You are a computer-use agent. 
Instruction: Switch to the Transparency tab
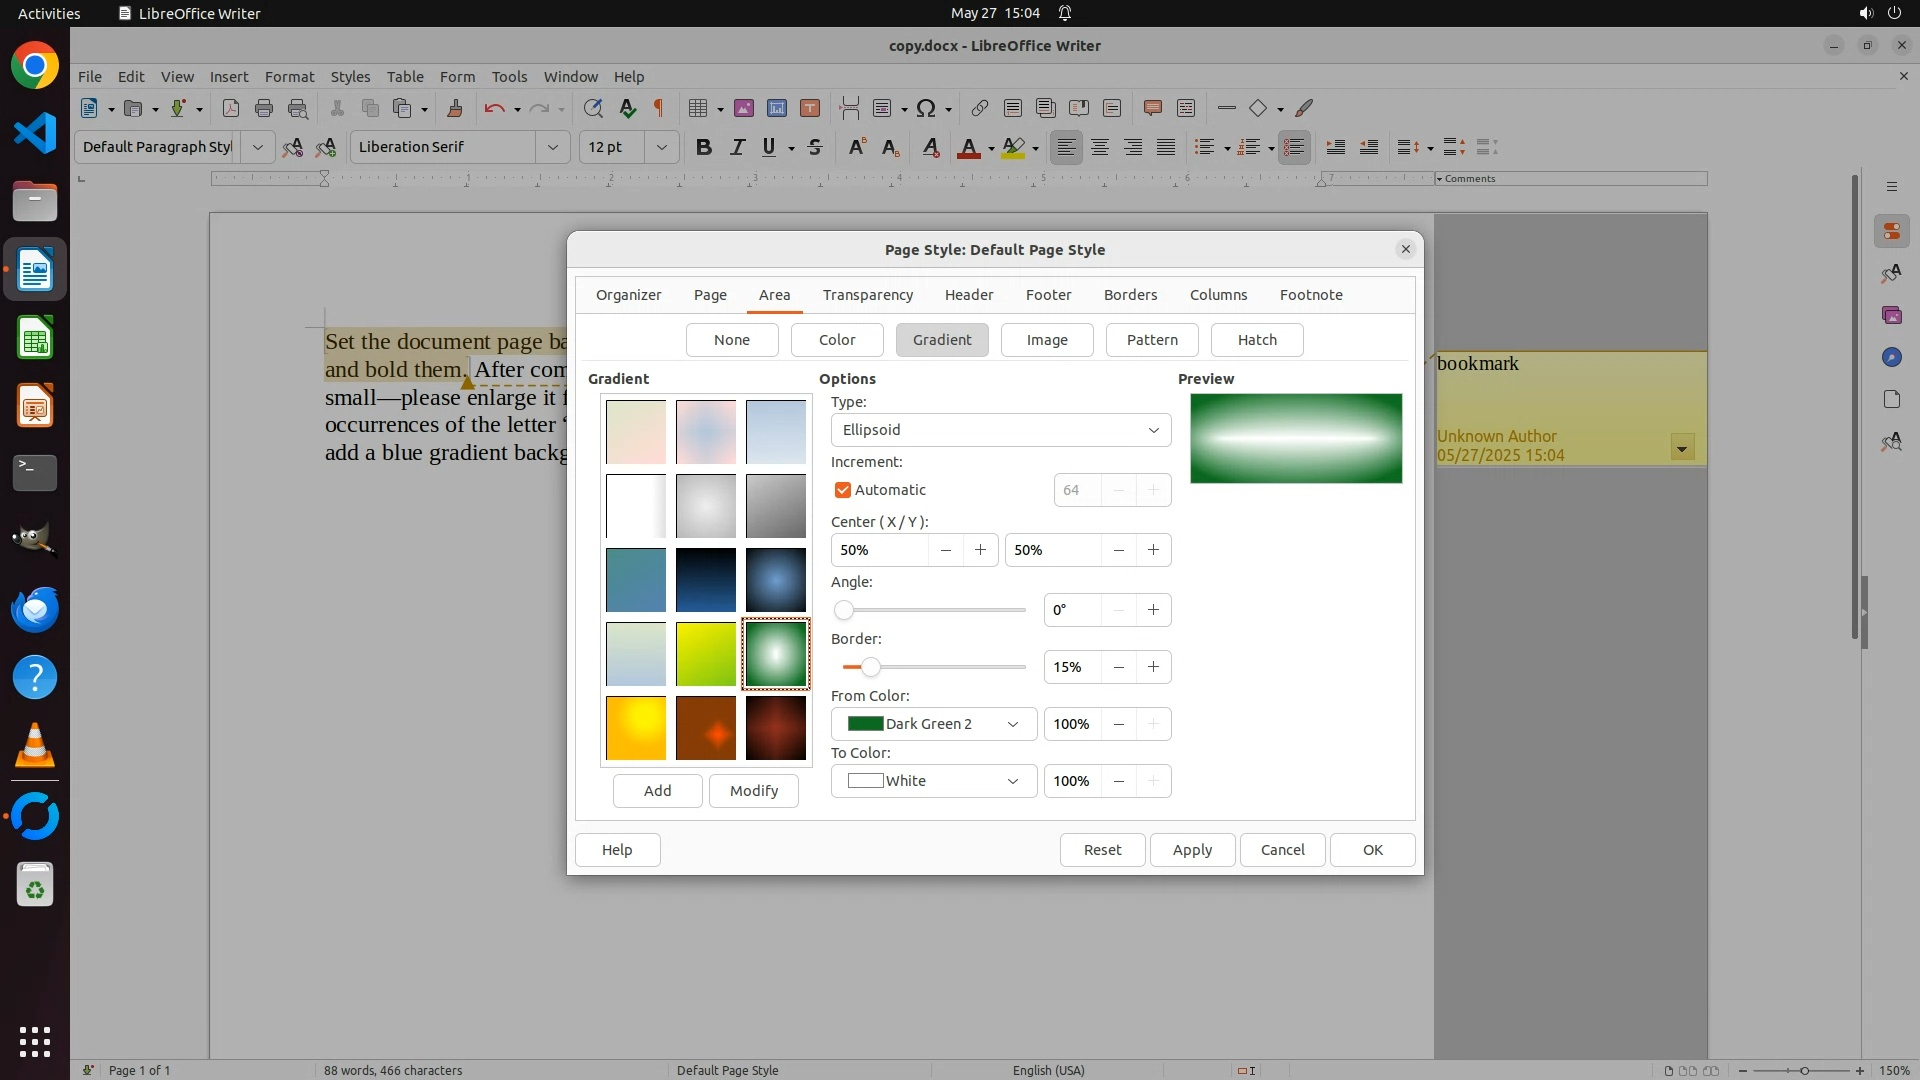[x=867, y=295]
